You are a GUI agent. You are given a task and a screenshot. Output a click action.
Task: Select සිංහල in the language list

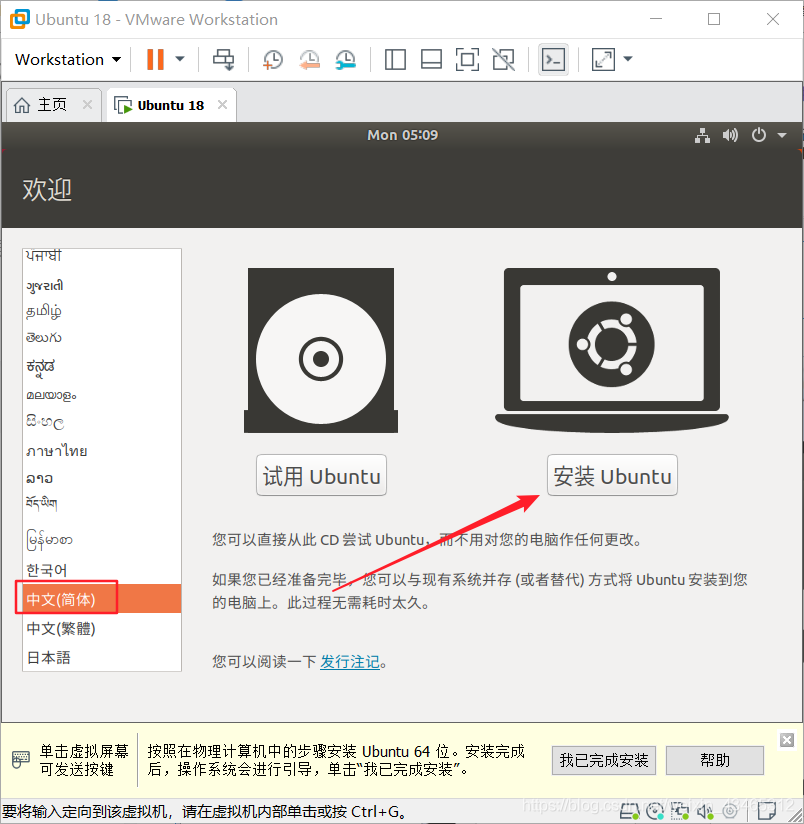tap(102, 422)
